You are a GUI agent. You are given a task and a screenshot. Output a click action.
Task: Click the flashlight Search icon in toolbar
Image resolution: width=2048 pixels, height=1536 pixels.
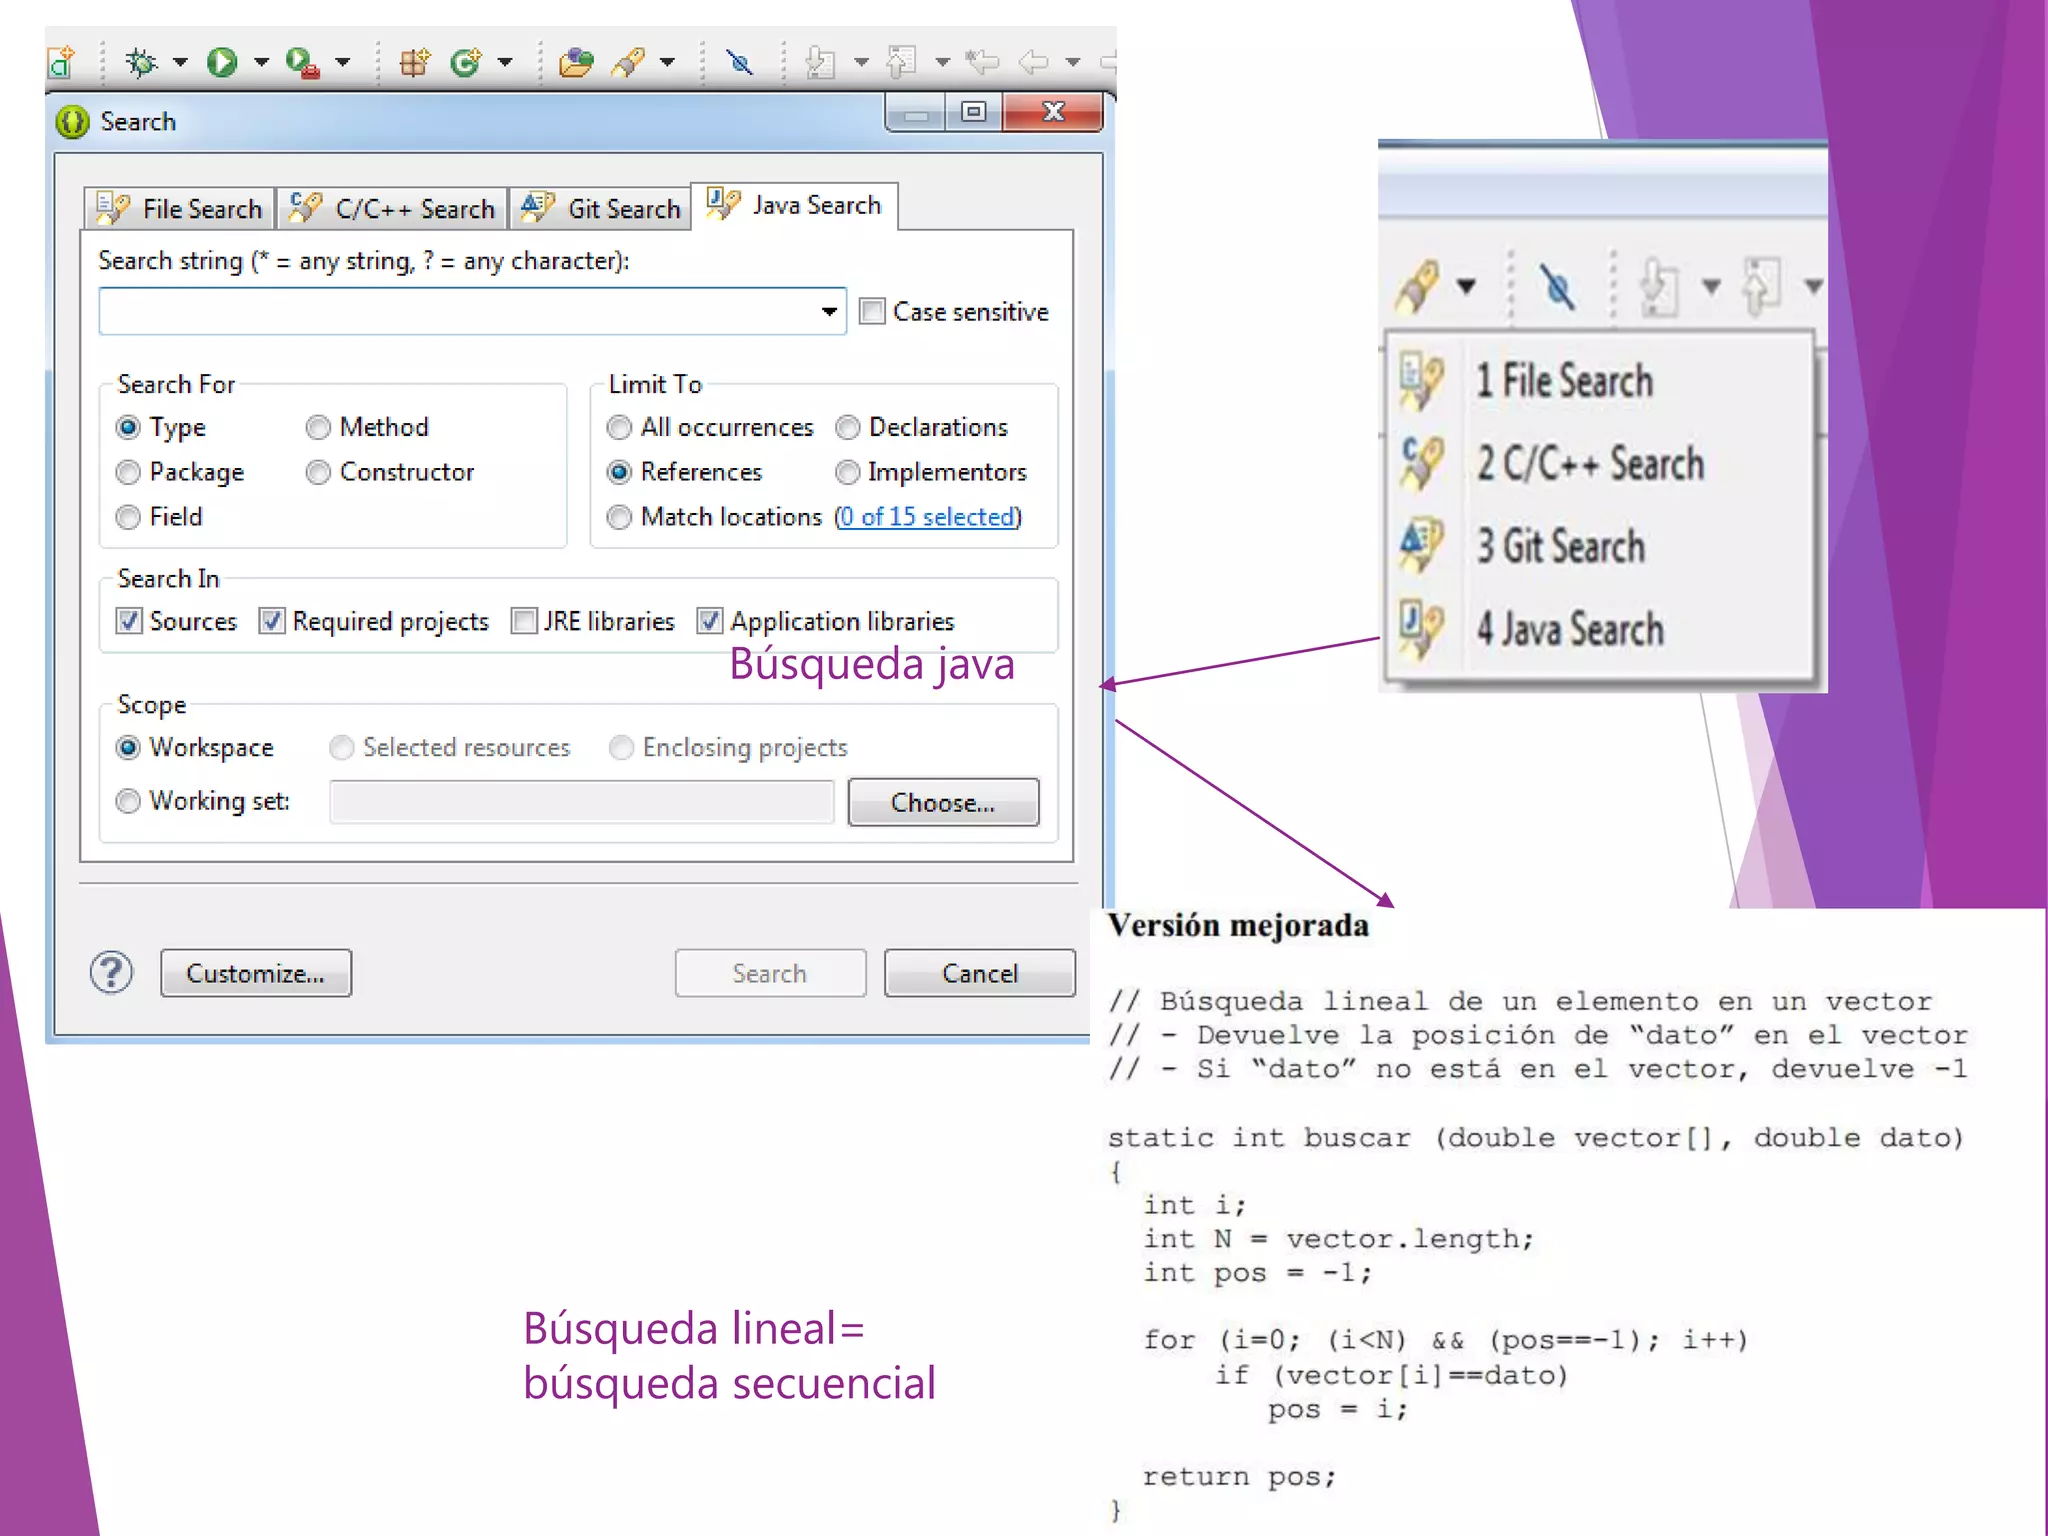click(x=628, y=63)
